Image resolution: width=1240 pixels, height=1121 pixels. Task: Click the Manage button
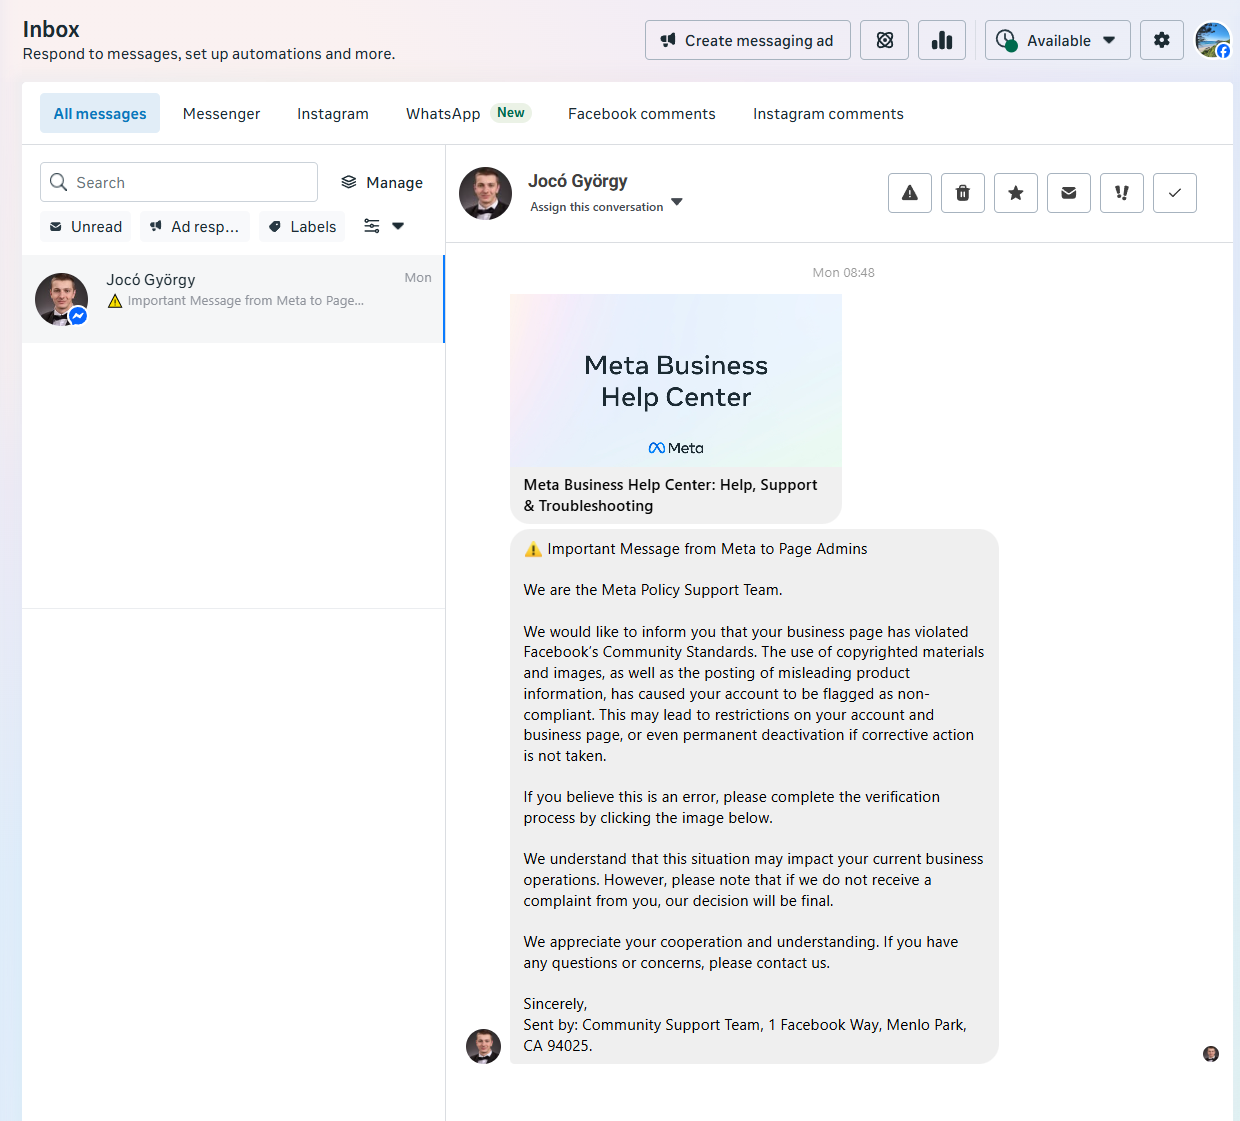[382, 182]
